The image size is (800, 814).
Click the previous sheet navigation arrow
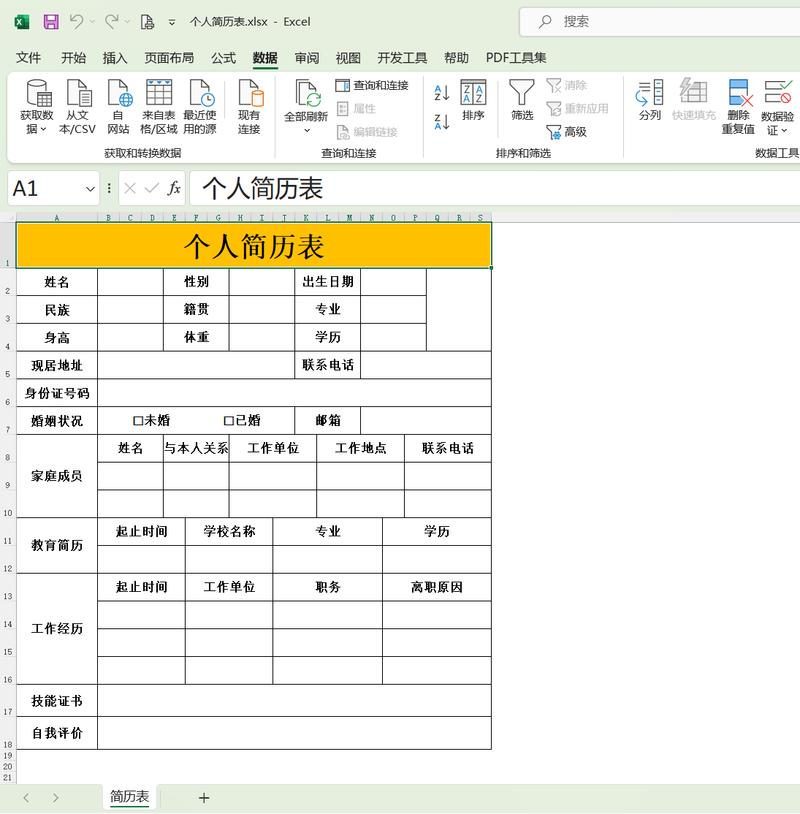click(x=26, y=797)
